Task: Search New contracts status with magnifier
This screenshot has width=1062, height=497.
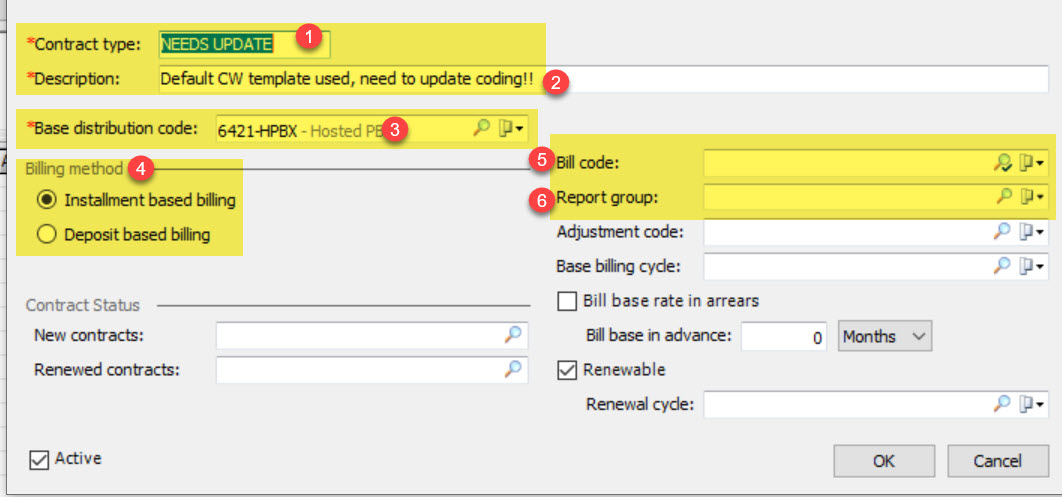Action: 513,335
